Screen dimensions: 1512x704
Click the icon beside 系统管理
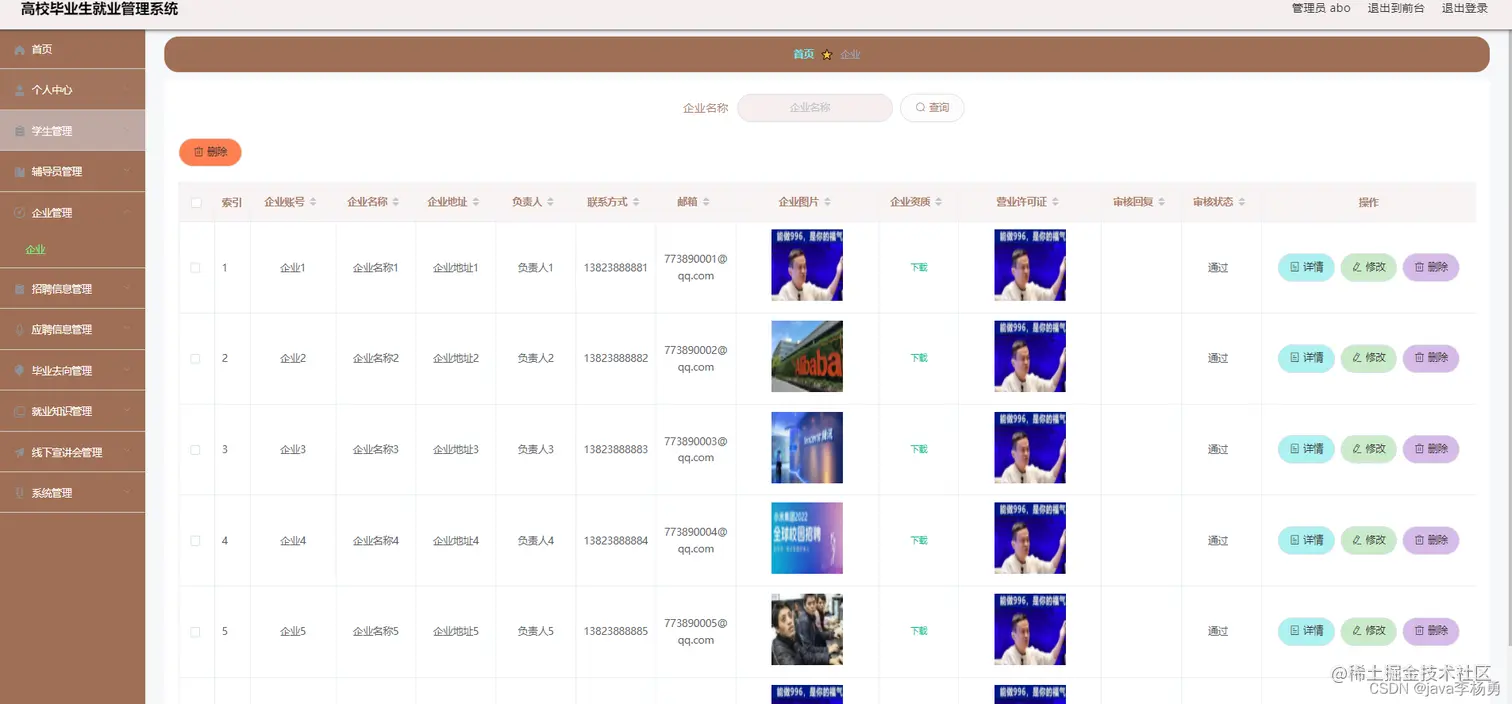20,494
